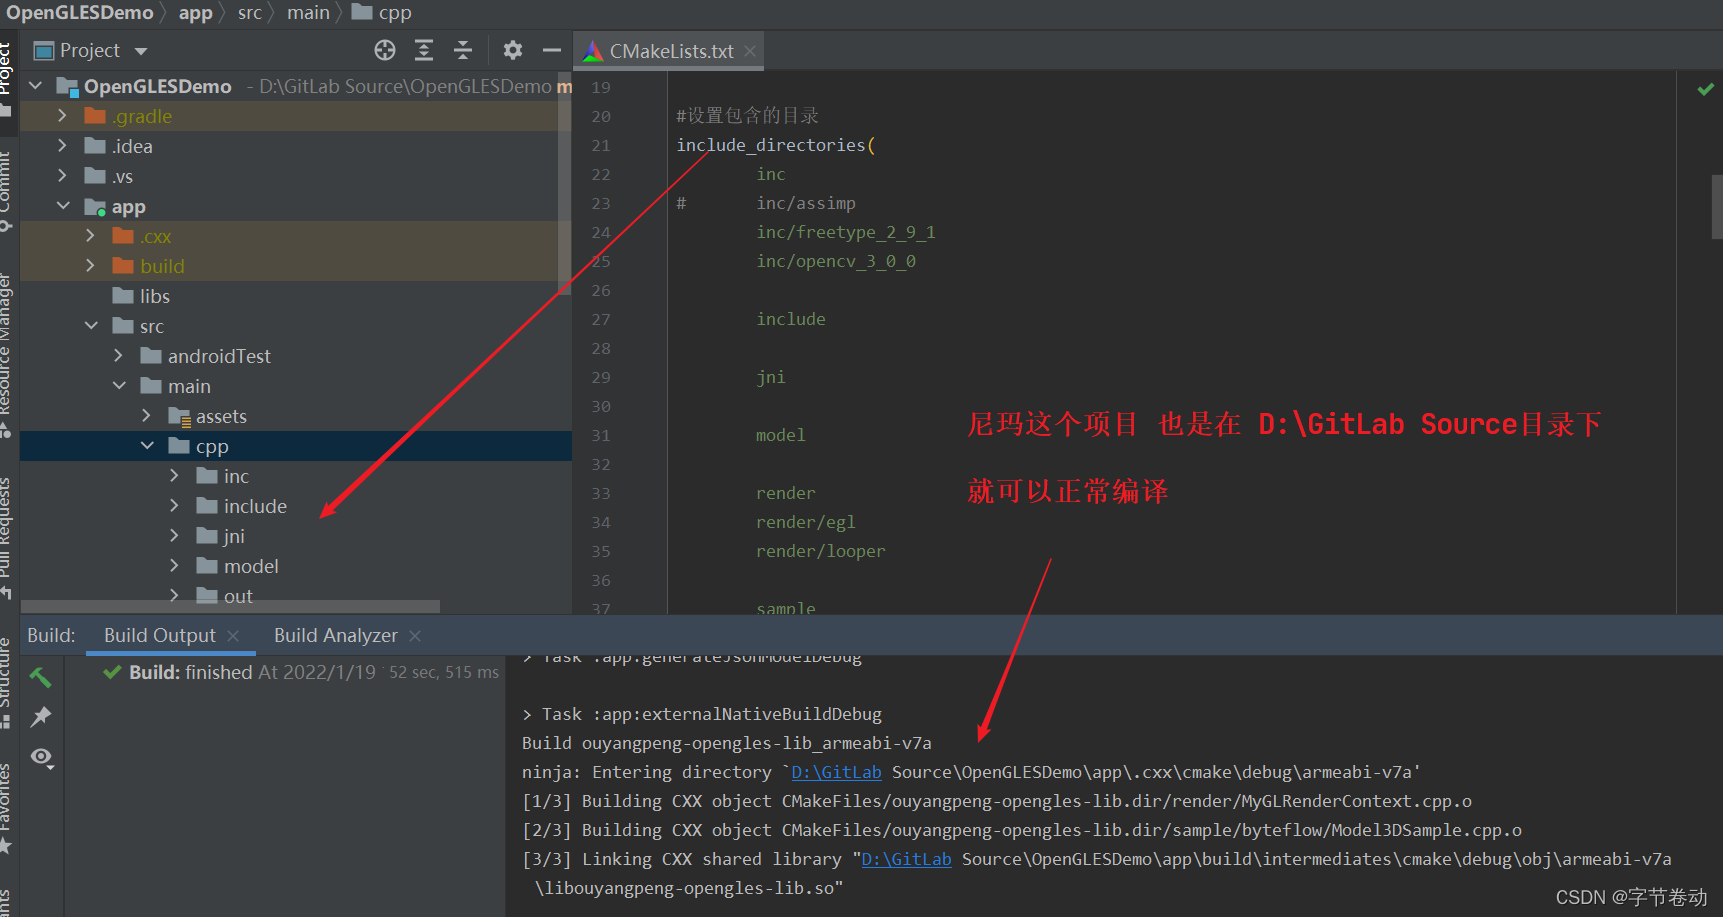This screenshot has width=1723, height=917.
Task: Click the Collapse All icon in Project toolbar
Action: tap(463, 50)
